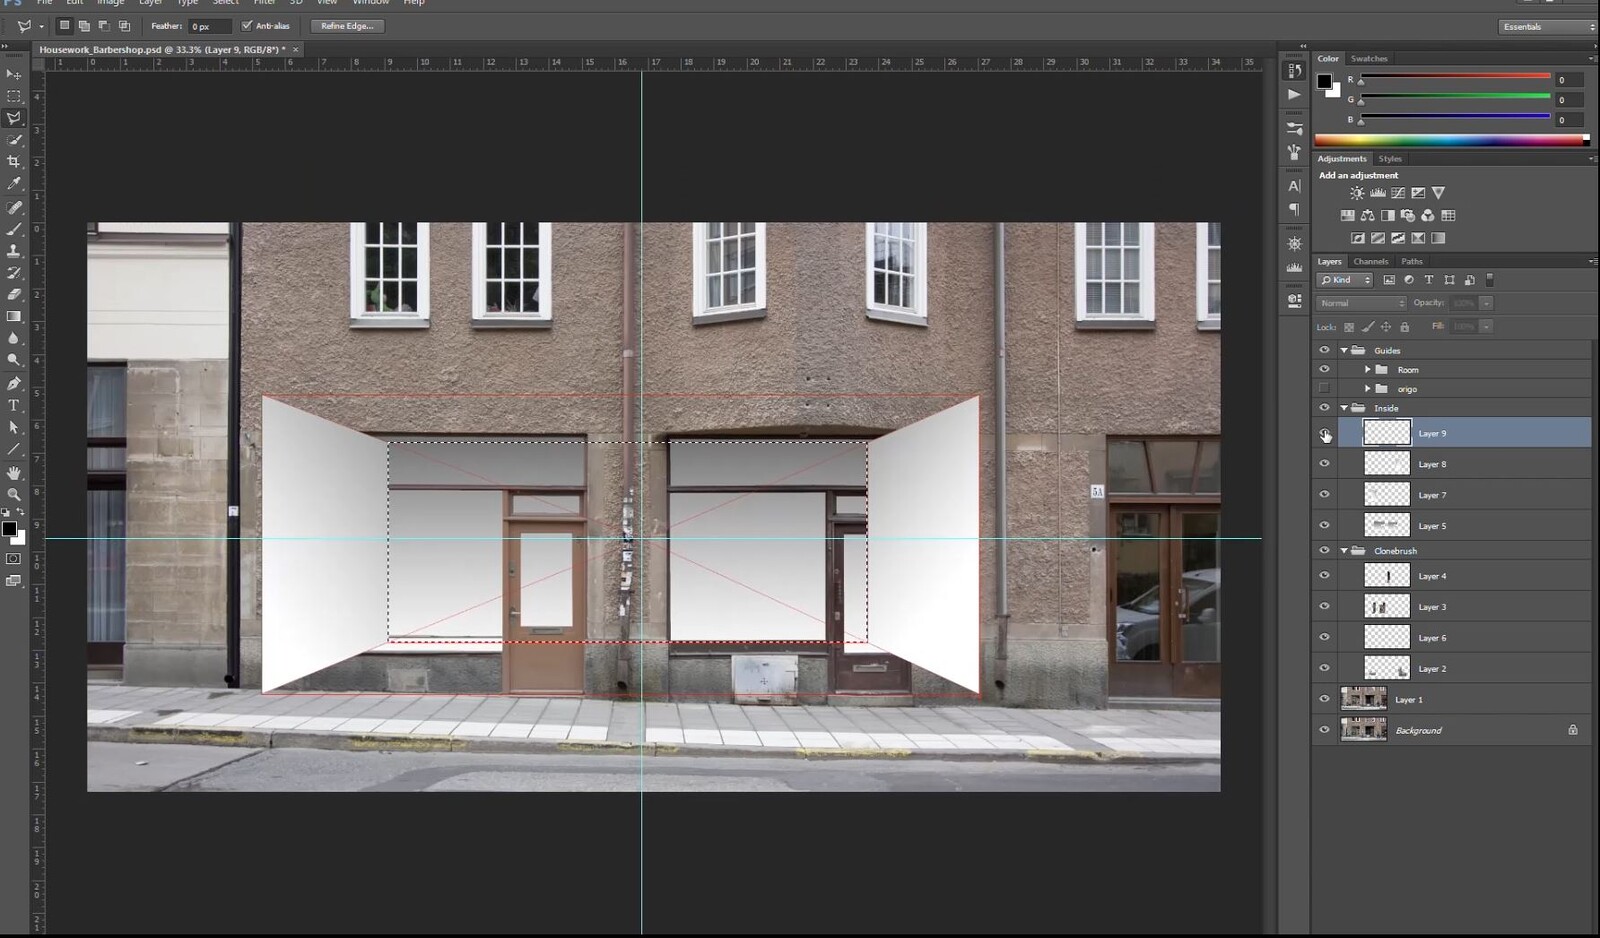Select the Polygonal Lasso tool in toolbox

[x=14, y=118]
